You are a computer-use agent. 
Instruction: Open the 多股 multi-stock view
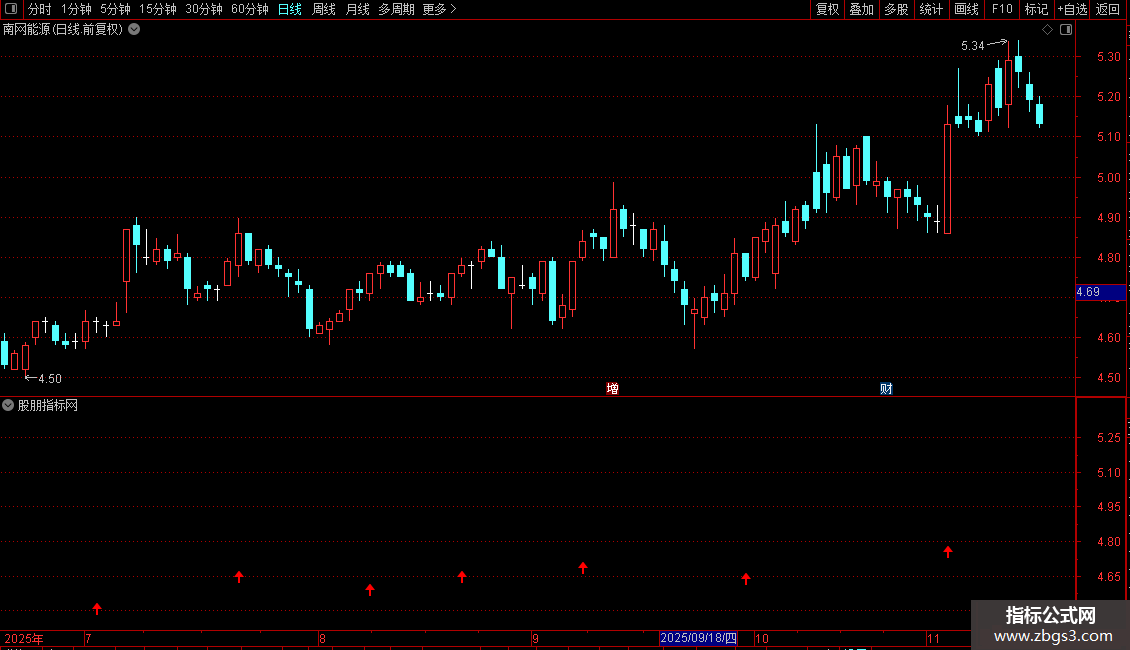(x=896, y=9)
